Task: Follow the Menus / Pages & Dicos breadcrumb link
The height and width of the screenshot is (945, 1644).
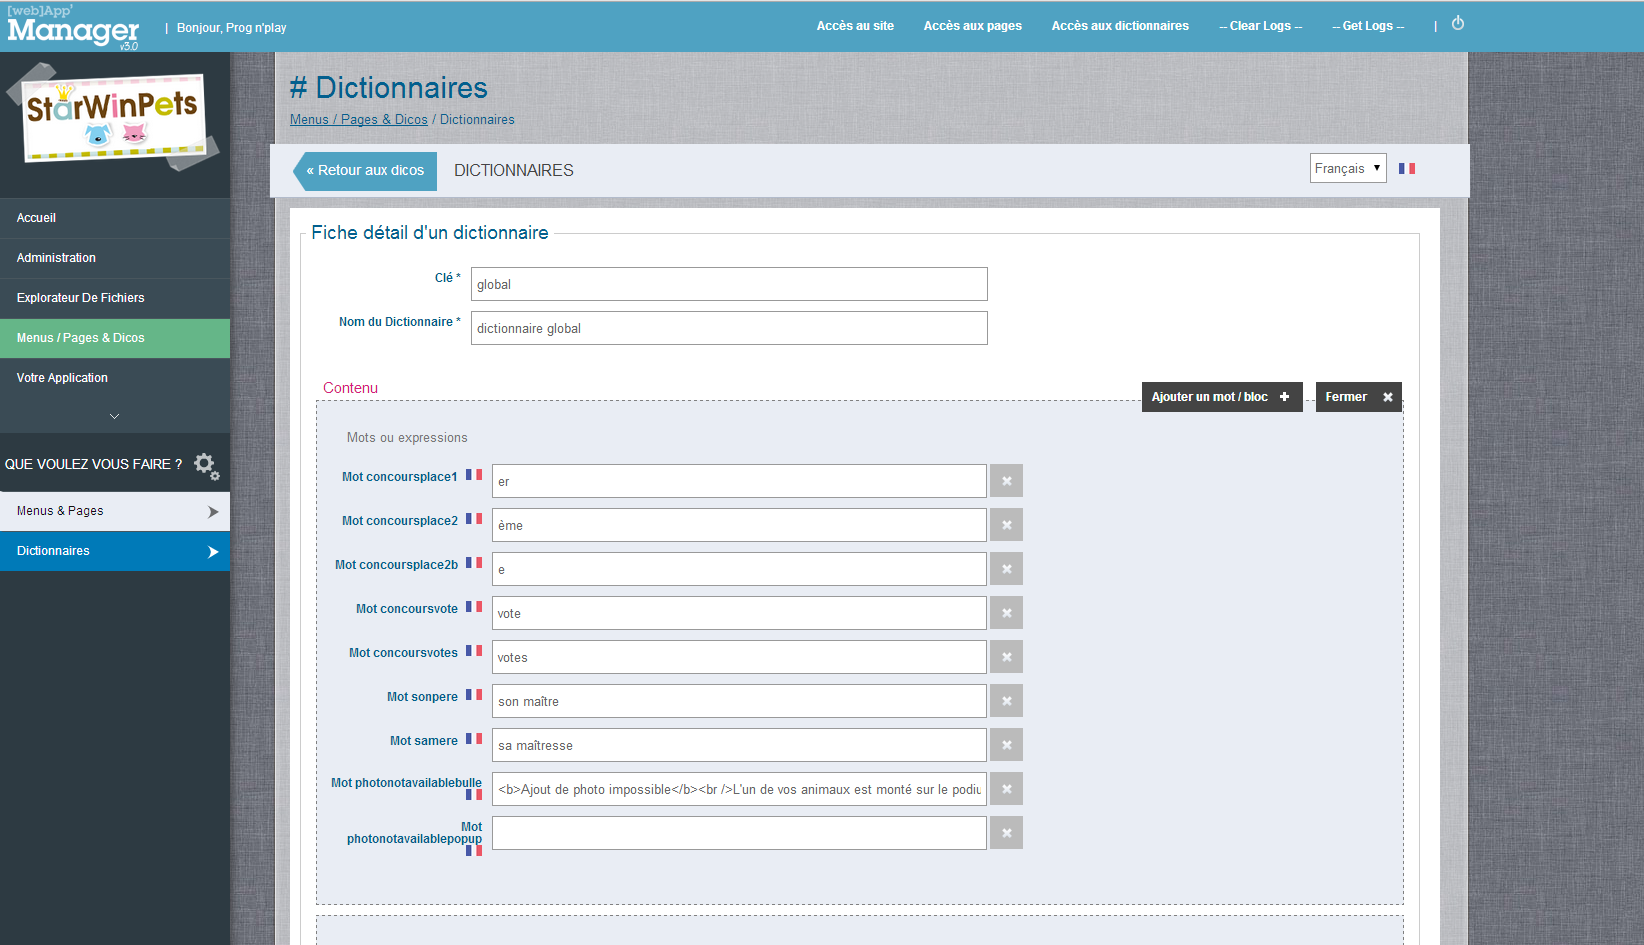Action: (x=358, y=120)
